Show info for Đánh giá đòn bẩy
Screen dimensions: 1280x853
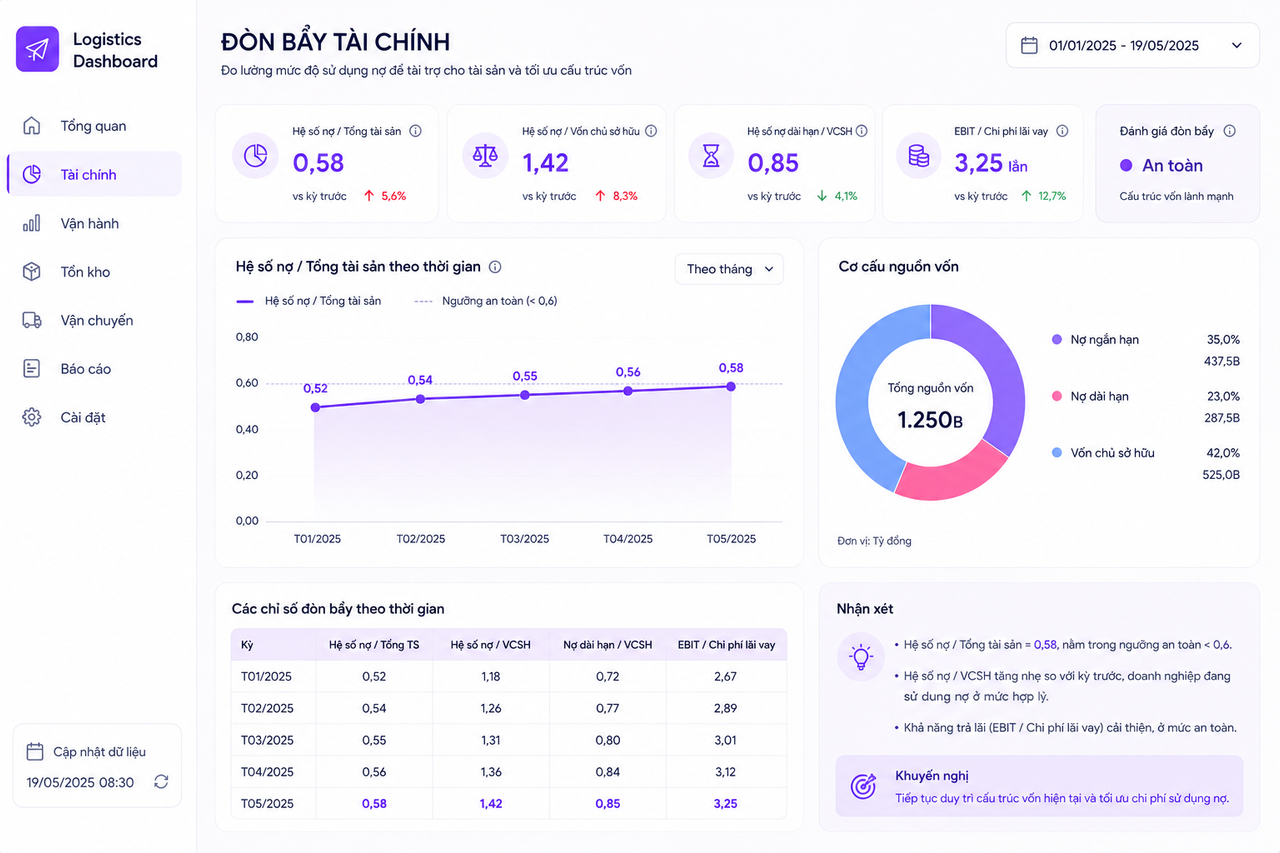pyautogui.click(x=1230, y=131)
